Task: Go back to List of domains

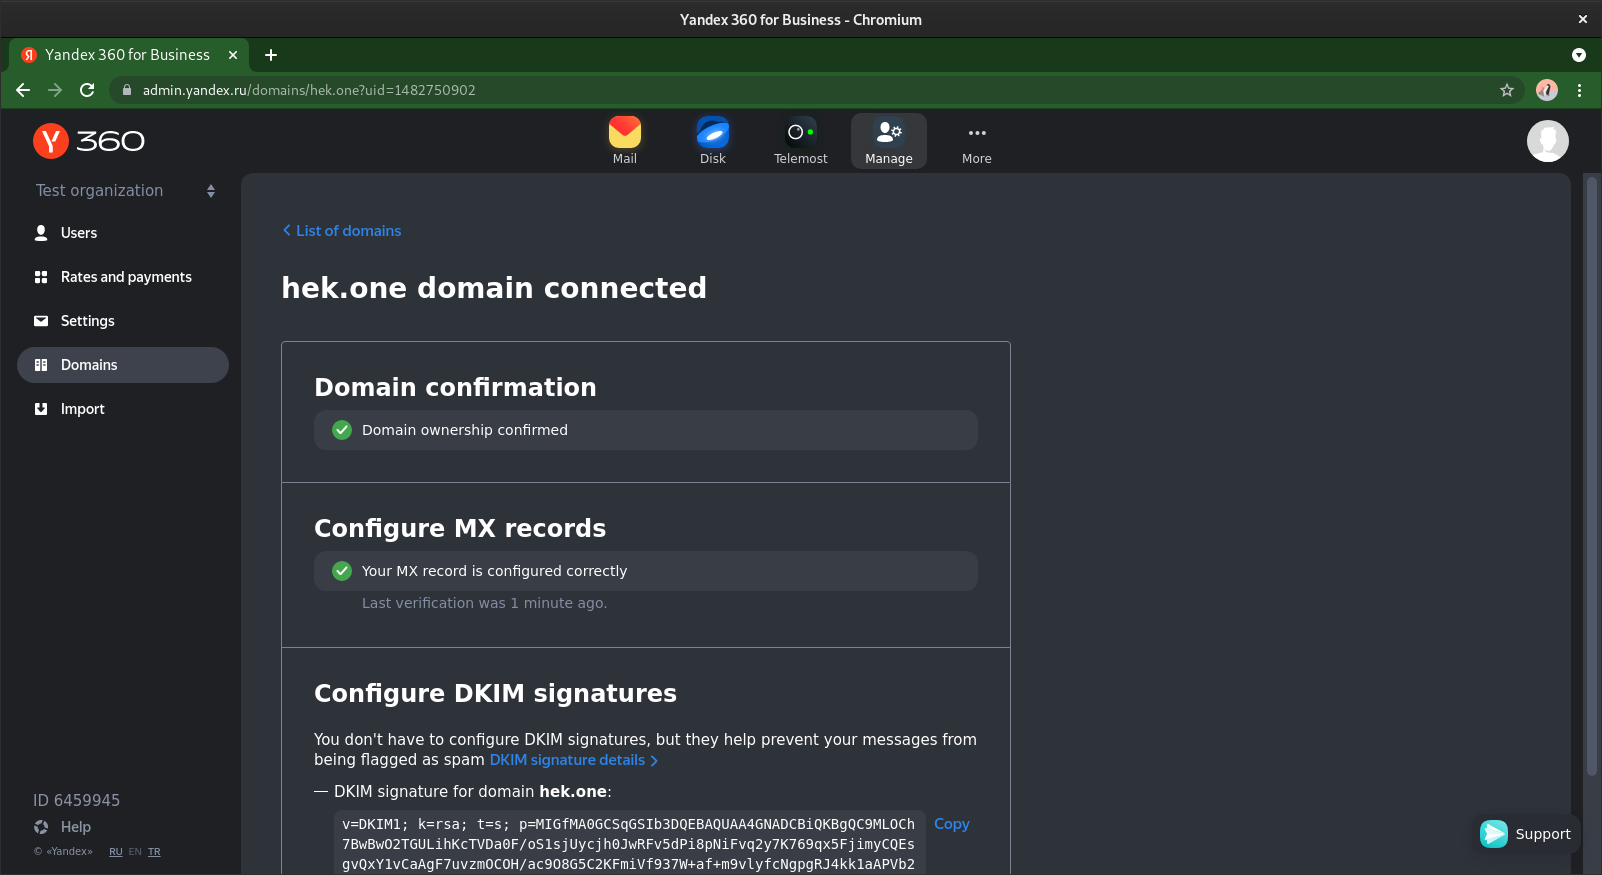Action: (x=342, y=231)
